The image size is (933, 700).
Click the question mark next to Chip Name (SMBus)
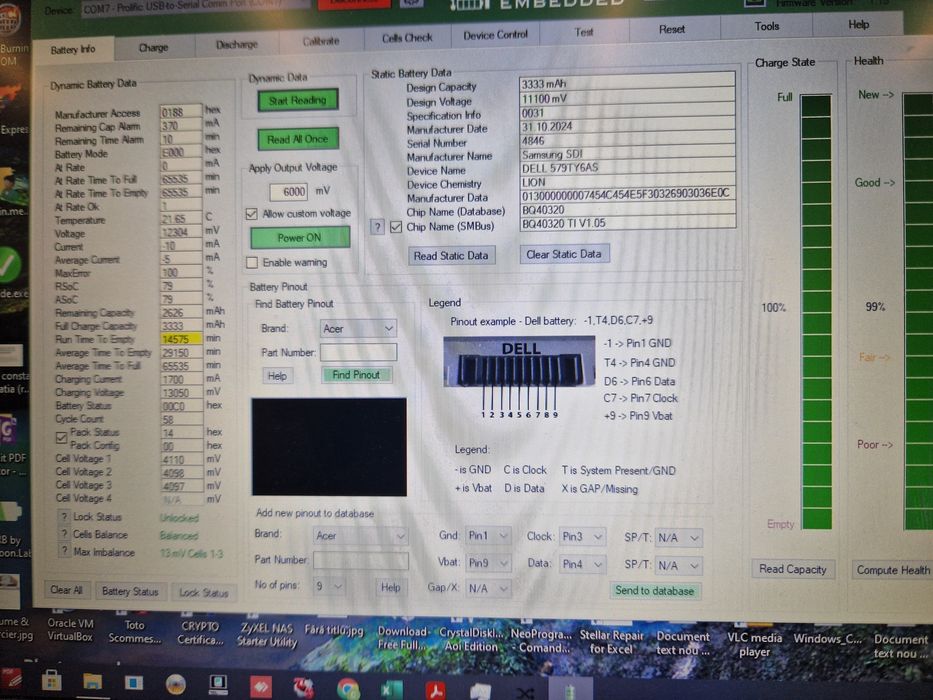377,227
